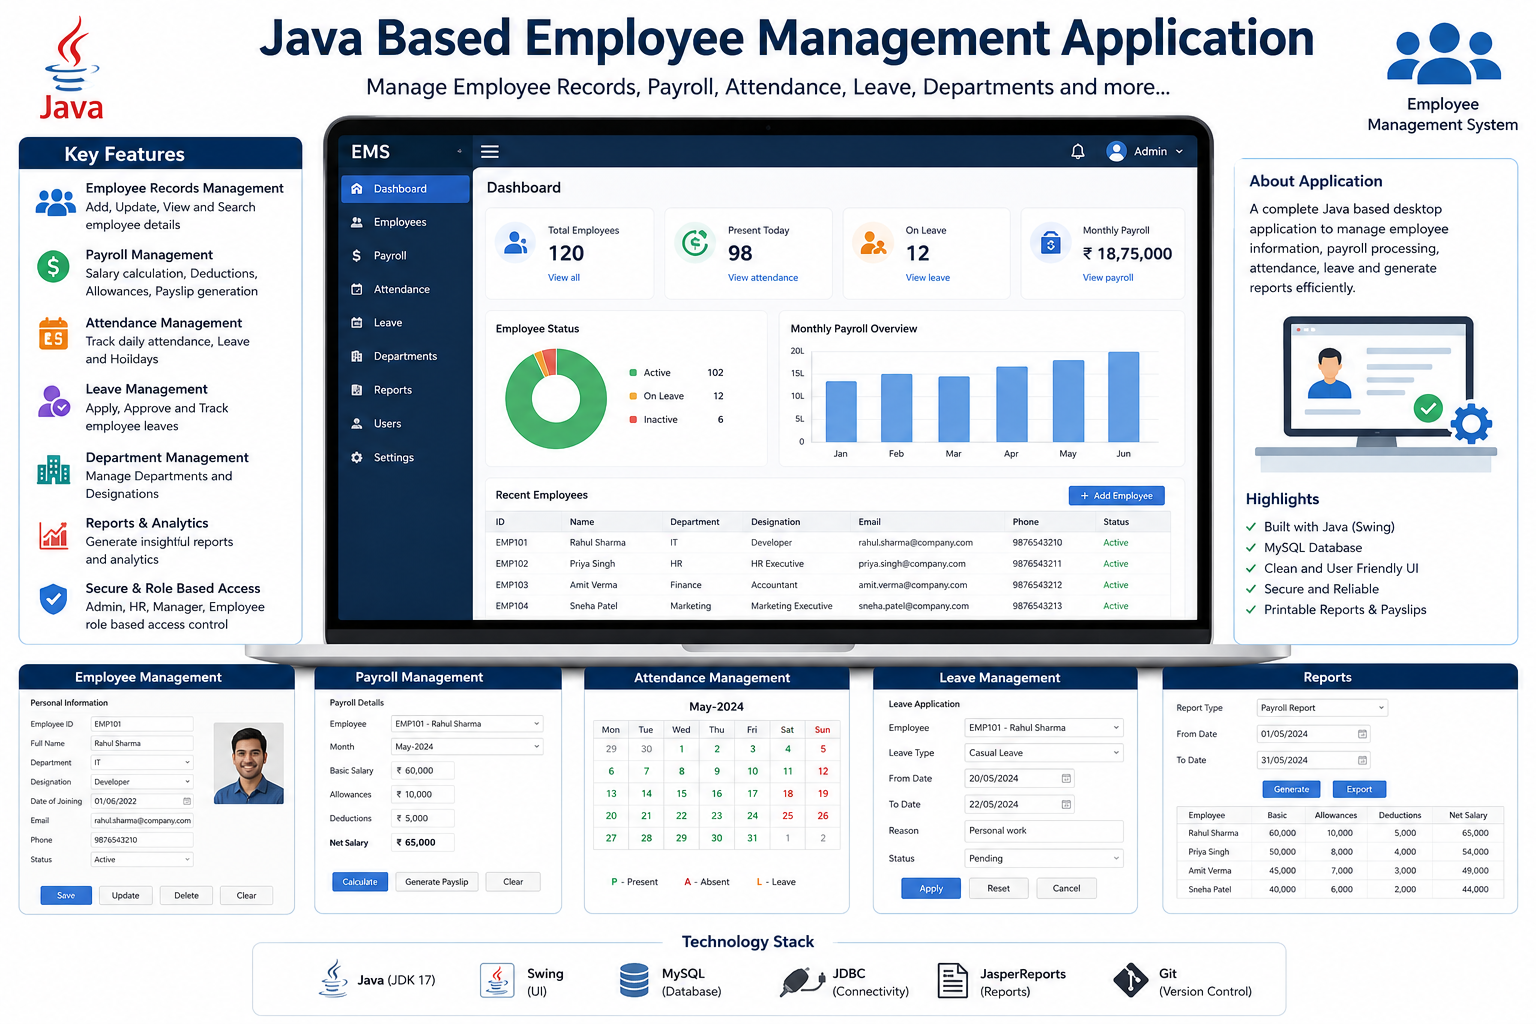The image size is (1536, 1024).
Task: Click the Apply button in Leave Management
Action: coord(931,889)
